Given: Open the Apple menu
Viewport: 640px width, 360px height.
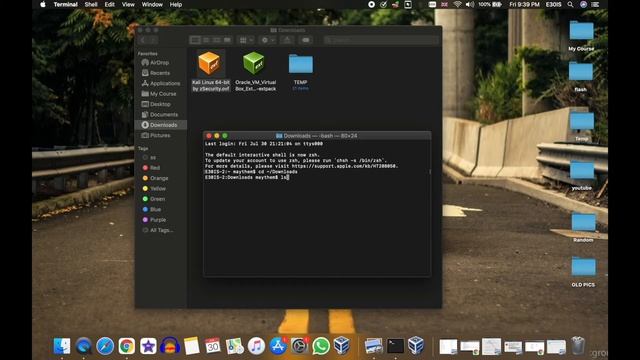Looking at the screenshot, I should (43, 4).
